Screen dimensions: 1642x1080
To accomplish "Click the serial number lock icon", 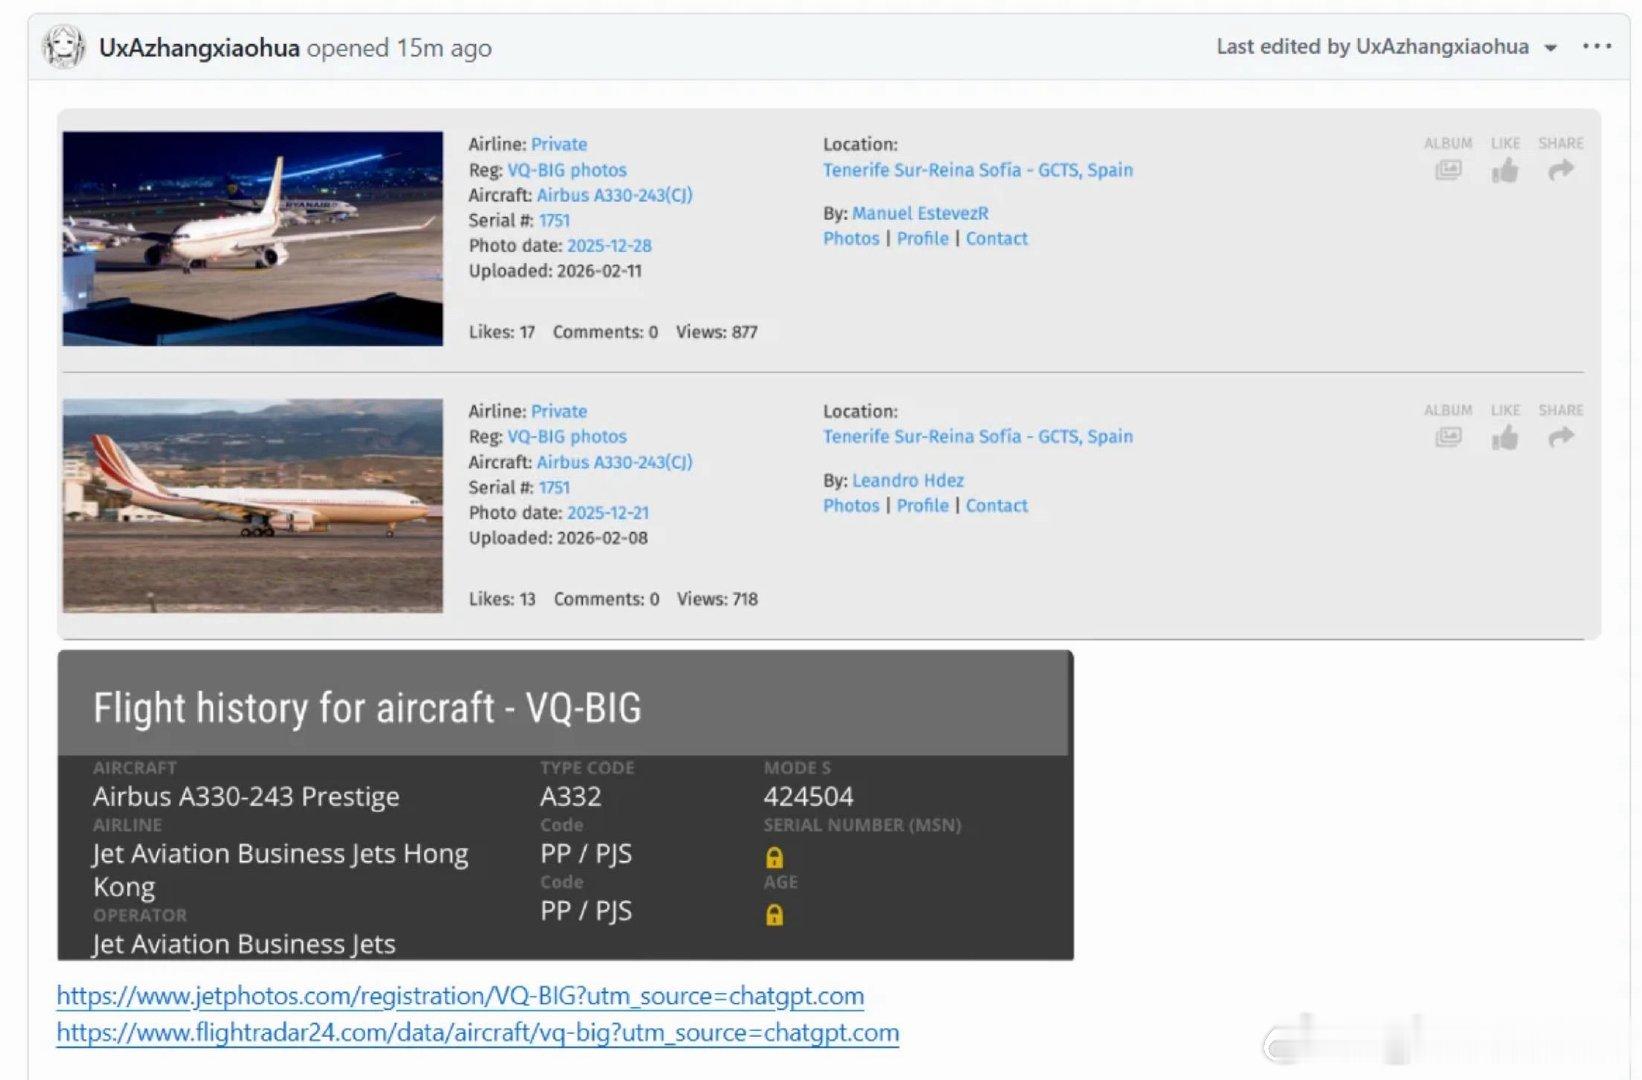I will (x=774, y=857).
